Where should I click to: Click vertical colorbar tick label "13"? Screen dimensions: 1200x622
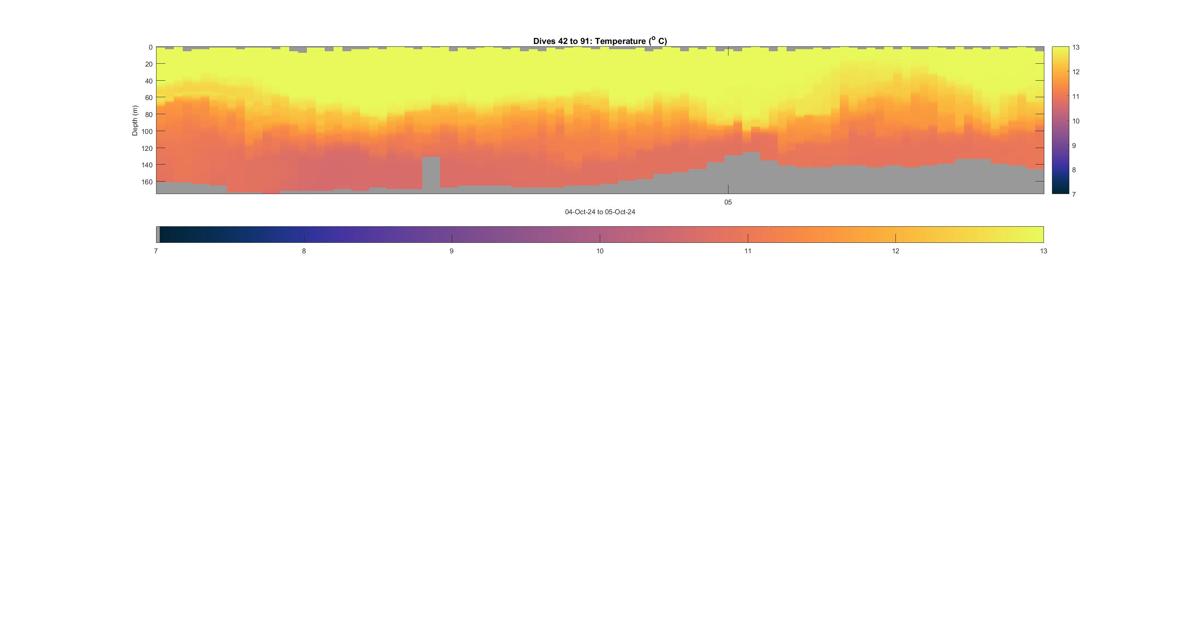tap(1077, 47)
